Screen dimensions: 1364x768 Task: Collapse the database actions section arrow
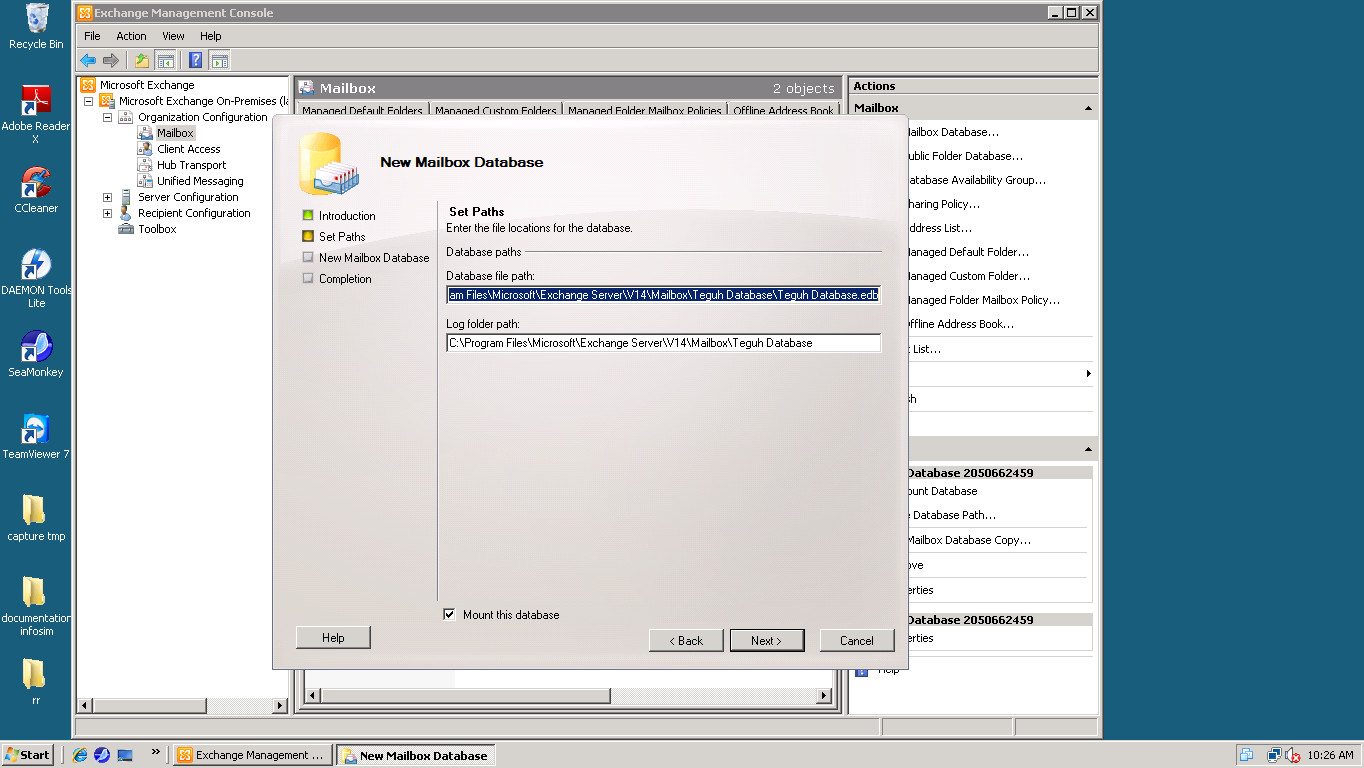(1088, 449)
